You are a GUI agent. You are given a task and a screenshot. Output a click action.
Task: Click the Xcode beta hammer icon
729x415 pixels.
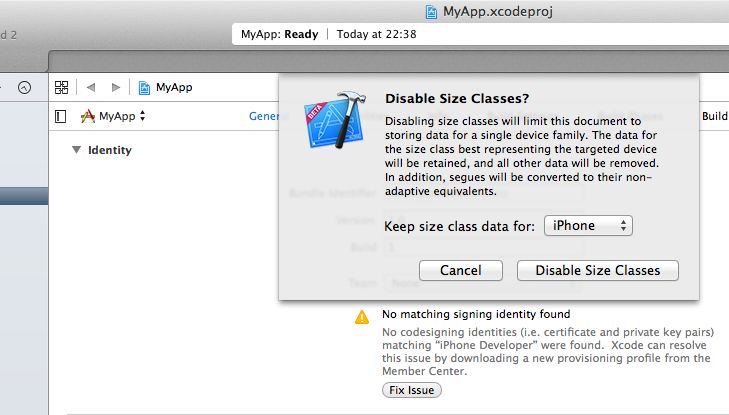tap(335, 120)
